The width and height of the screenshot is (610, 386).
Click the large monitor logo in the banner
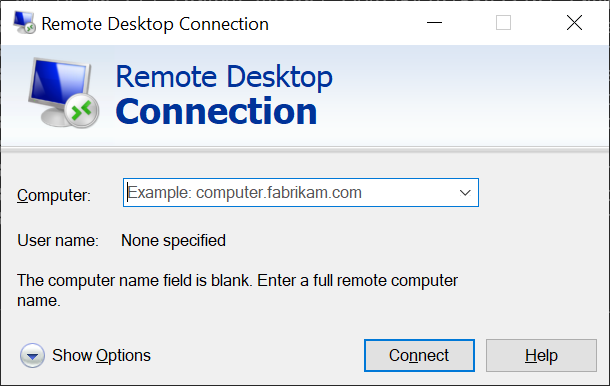click(63, 93)
